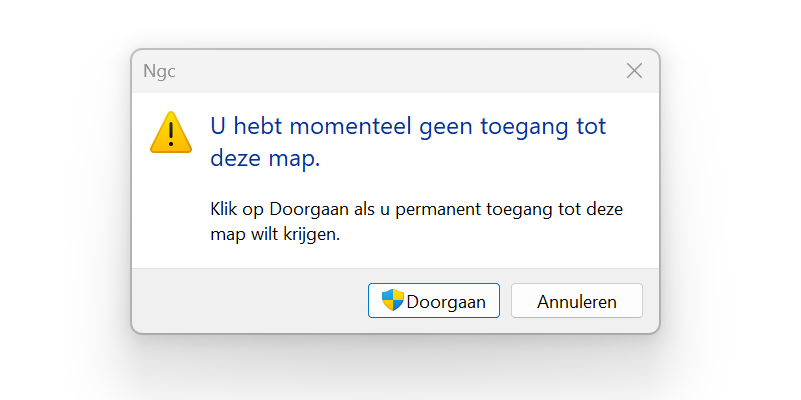The image size is (801, 400).
Task: Click the empty title bar area beside Ngc
Action: 398,71
